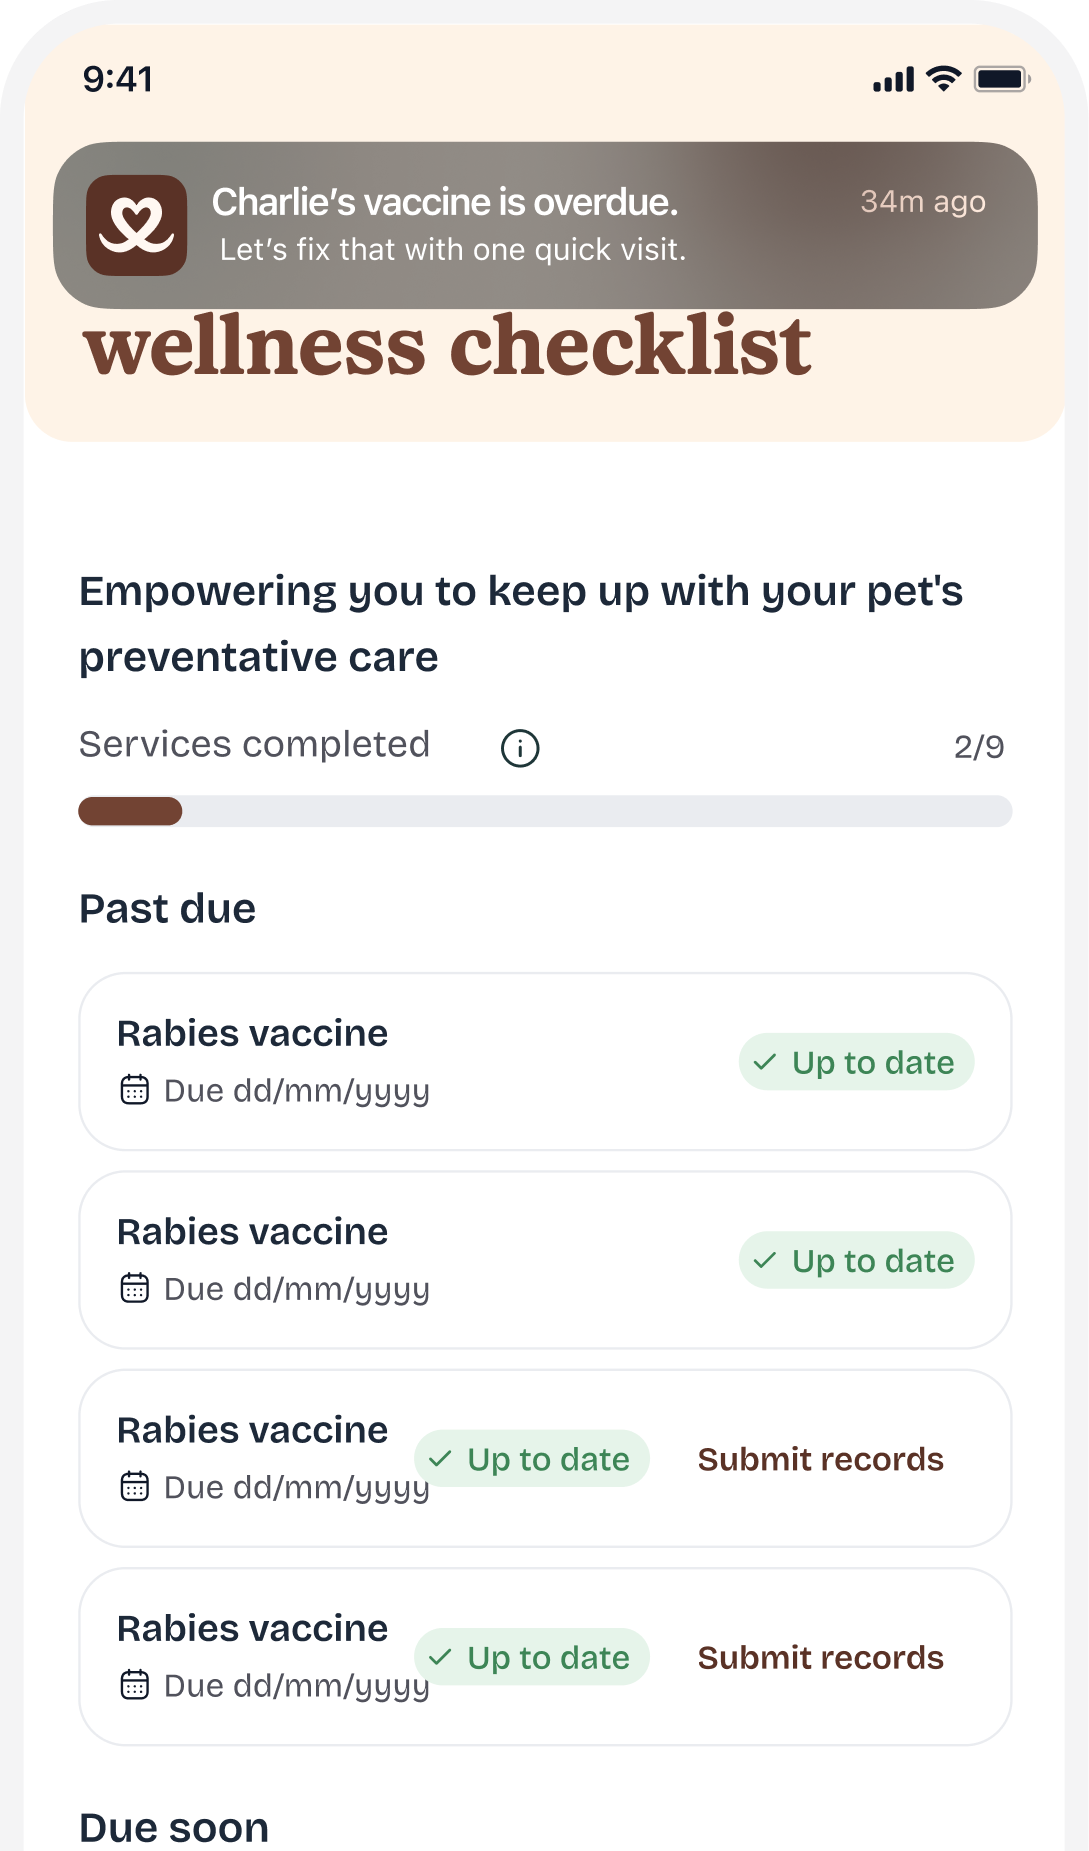The width and height of the screenshot is (1089, 1851).
Task: Click the calendar icon in third Rabies vaccine card
Action: pos(134,1487)
